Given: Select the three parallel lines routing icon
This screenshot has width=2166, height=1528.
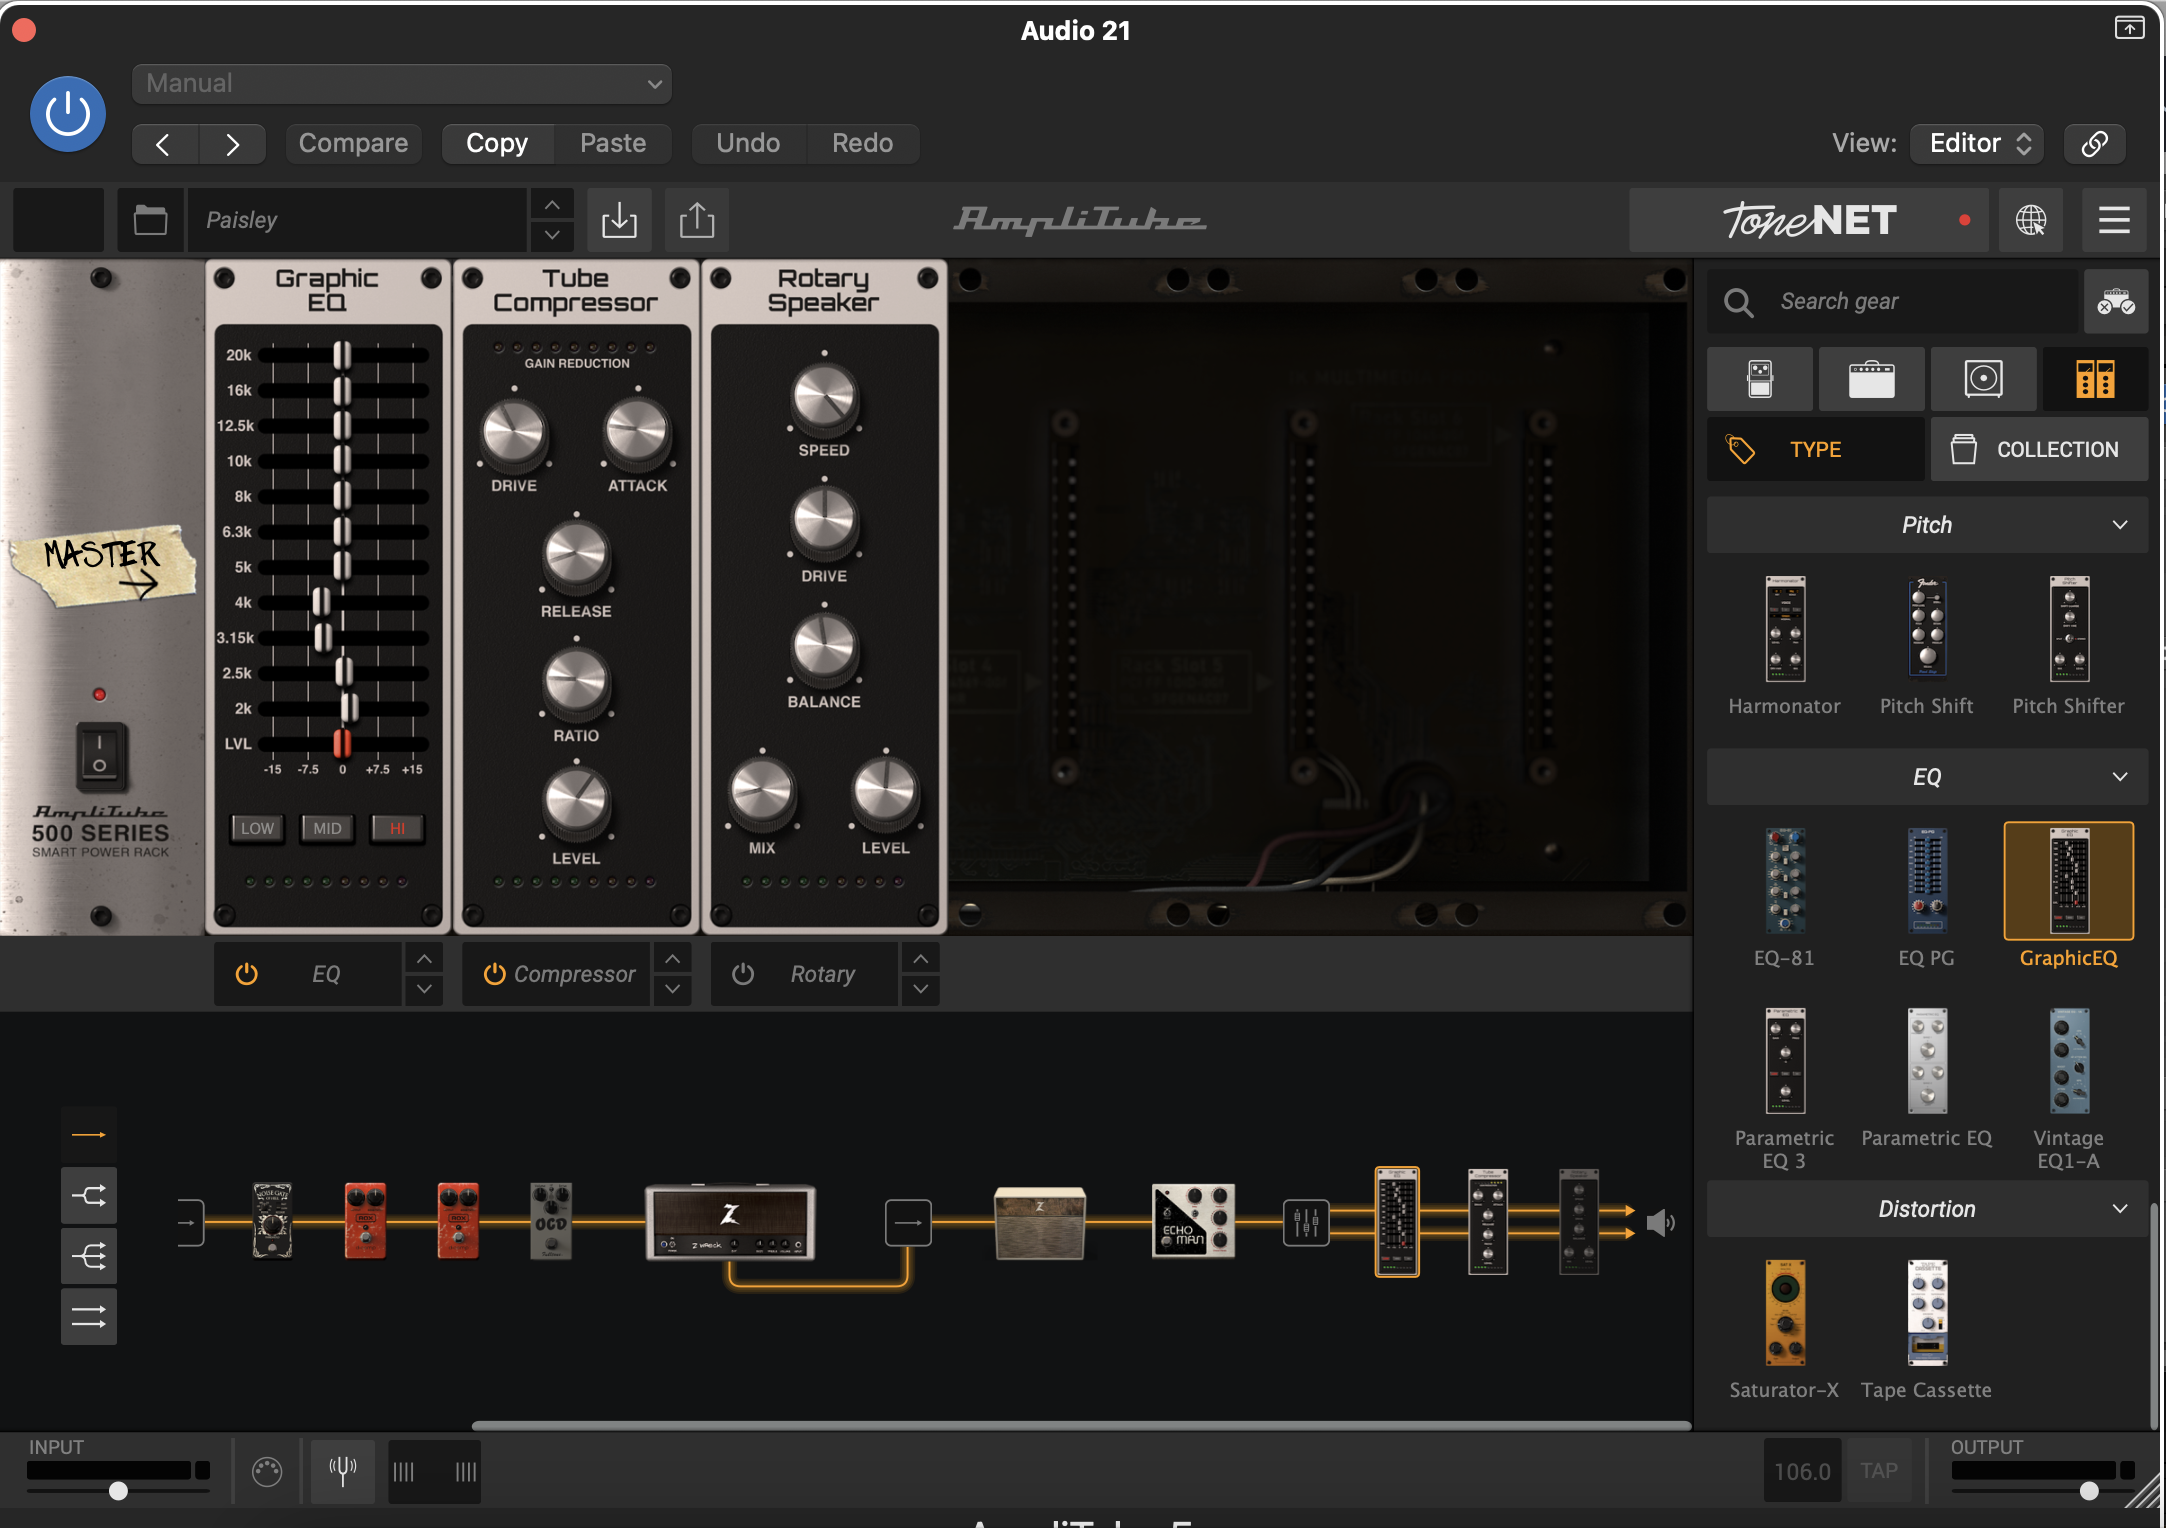Looking at the screenshot, I should [89, 1317].
